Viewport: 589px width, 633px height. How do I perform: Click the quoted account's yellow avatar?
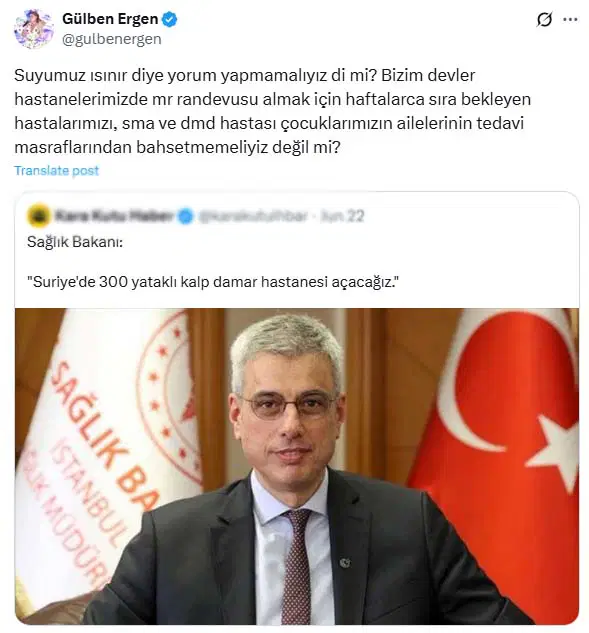click(38, 216)
